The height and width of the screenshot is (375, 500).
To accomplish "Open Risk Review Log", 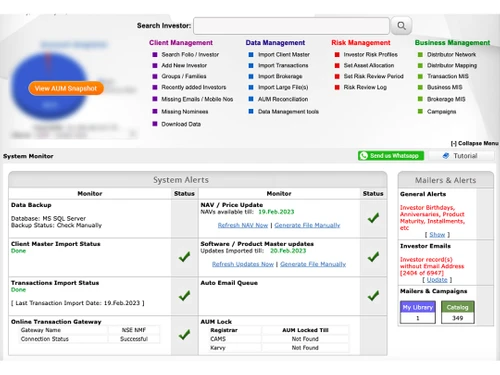I will point(365,87).
